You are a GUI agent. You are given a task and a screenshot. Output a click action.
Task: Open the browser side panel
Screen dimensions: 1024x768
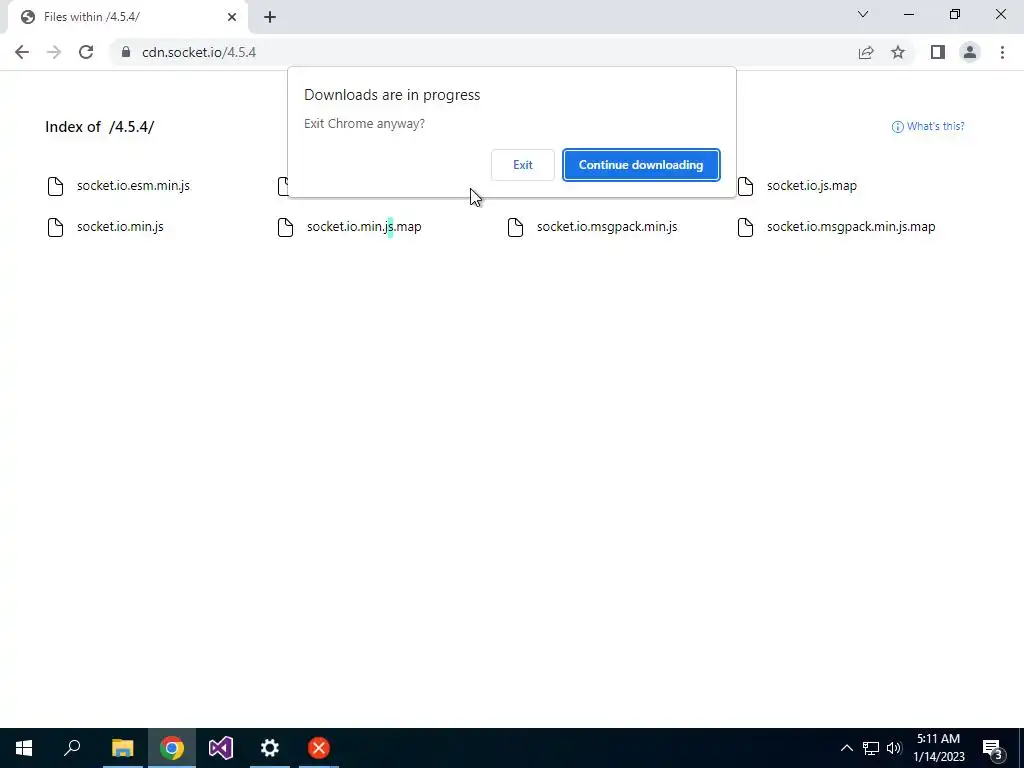pyautogui.click(x=938, y=52)
